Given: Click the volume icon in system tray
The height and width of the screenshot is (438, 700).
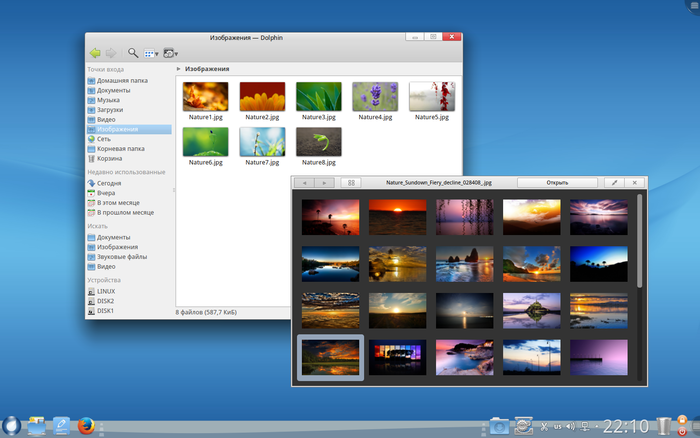Looking at the screenshot, I should (x=568, y=427).
